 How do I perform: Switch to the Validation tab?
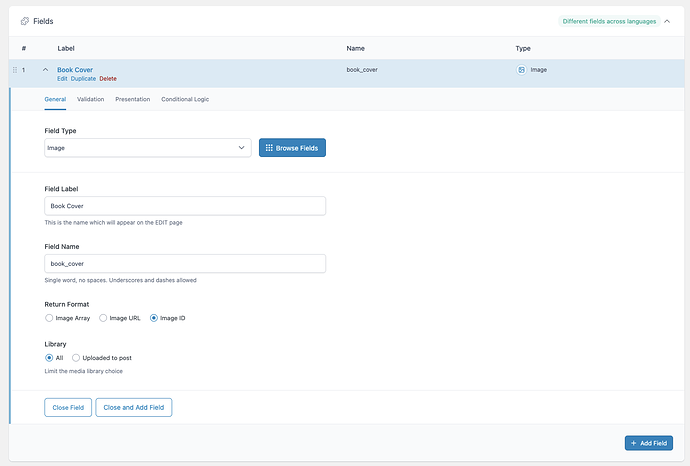90,99
